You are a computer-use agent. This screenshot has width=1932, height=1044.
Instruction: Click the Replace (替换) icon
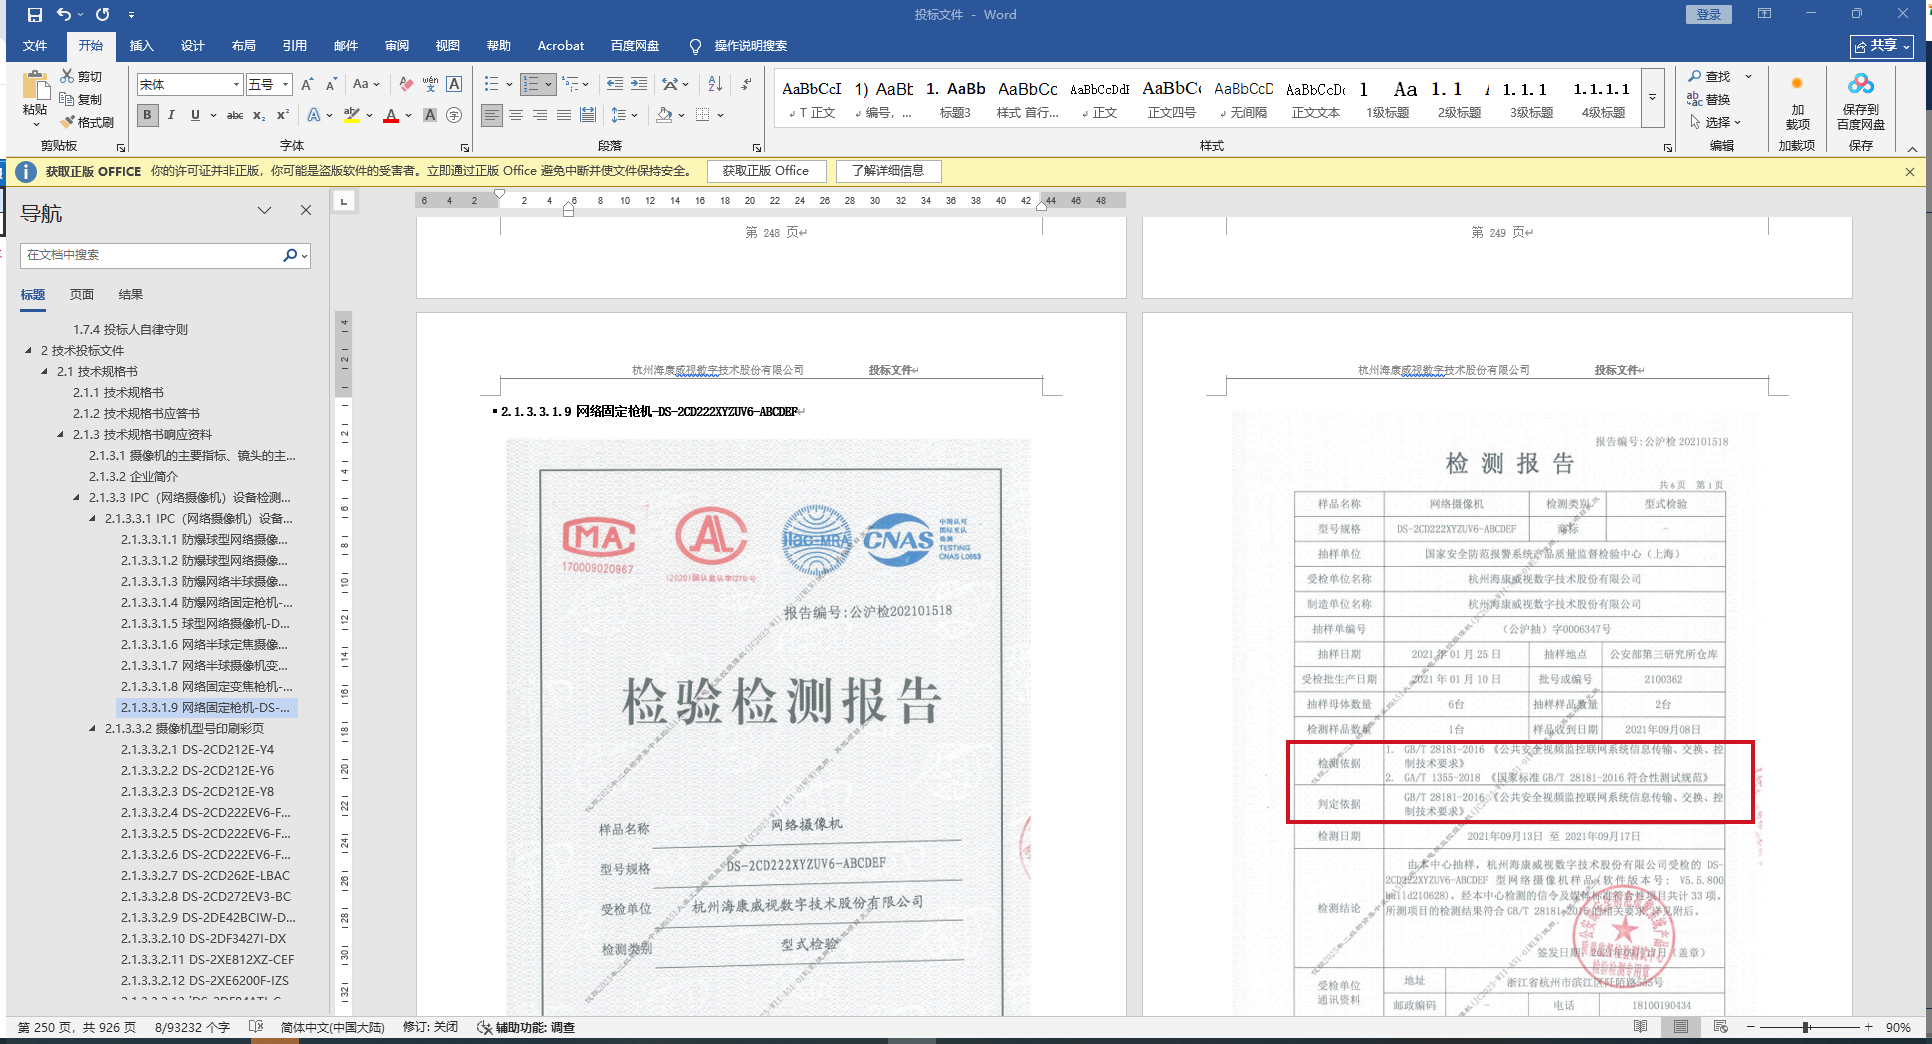pyautogui.click(x=1695, y=99)
